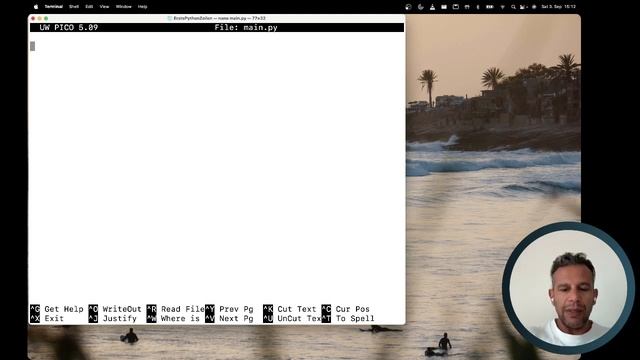Click the '^K Cut Text' shortcut

[x=290, y=309]
